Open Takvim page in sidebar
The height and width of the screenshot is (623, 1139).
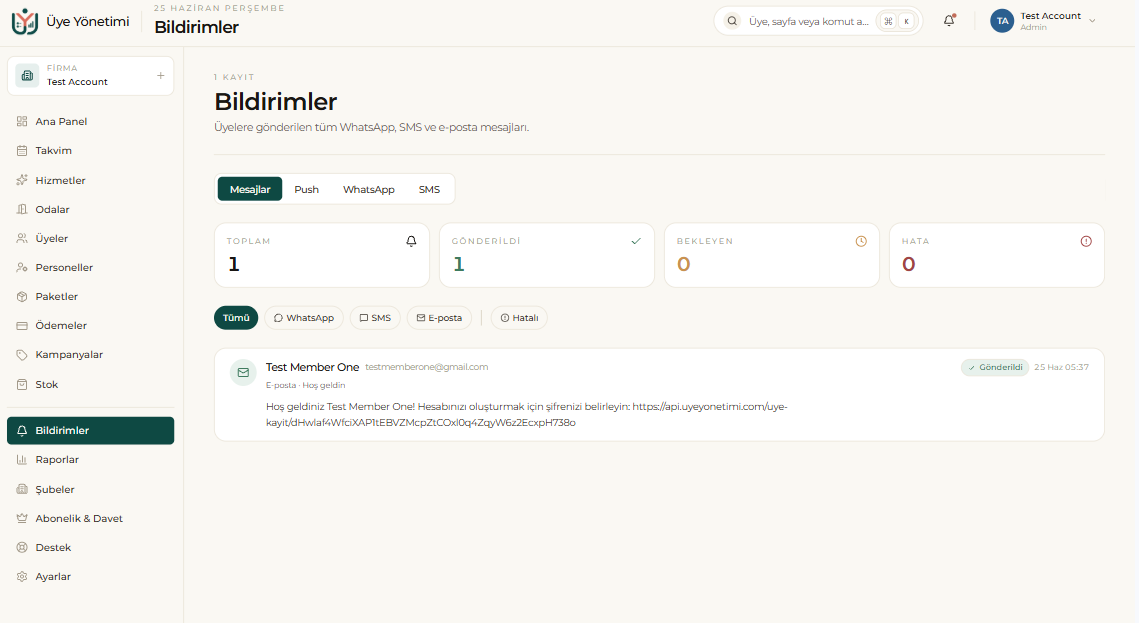(91, 150)
